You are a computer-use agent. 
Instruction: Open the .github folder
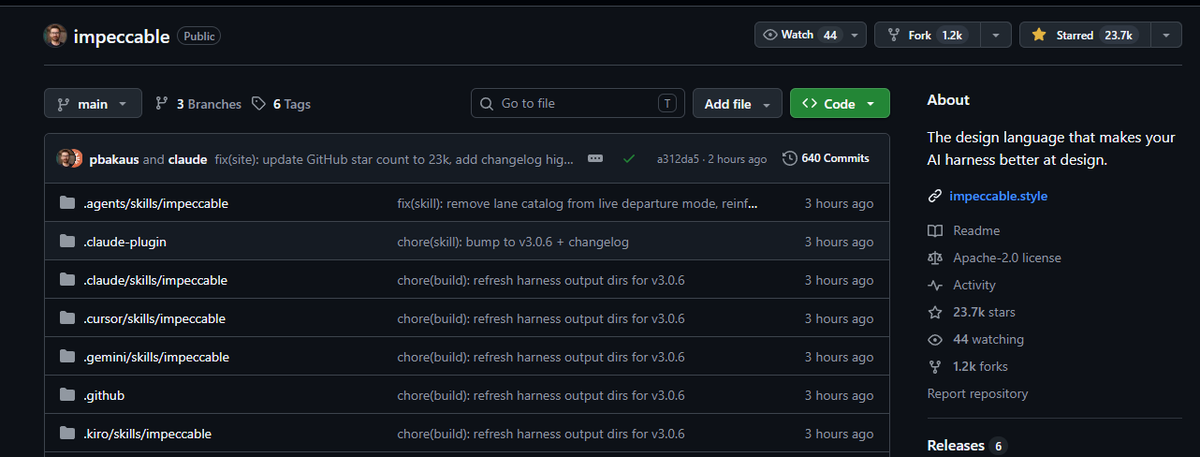[x=104, y=396]
